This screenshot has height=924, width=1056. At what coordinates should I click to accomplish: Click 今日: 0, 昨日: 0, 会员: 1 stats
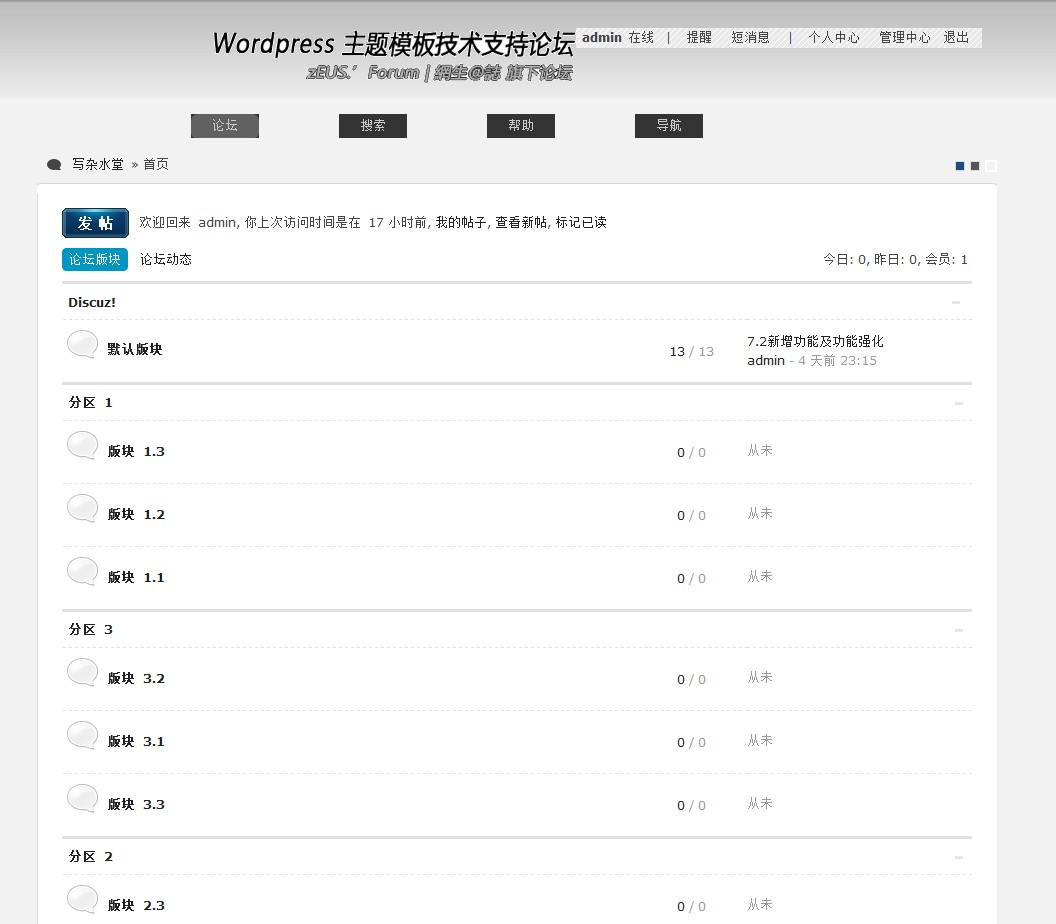point(895,259)
